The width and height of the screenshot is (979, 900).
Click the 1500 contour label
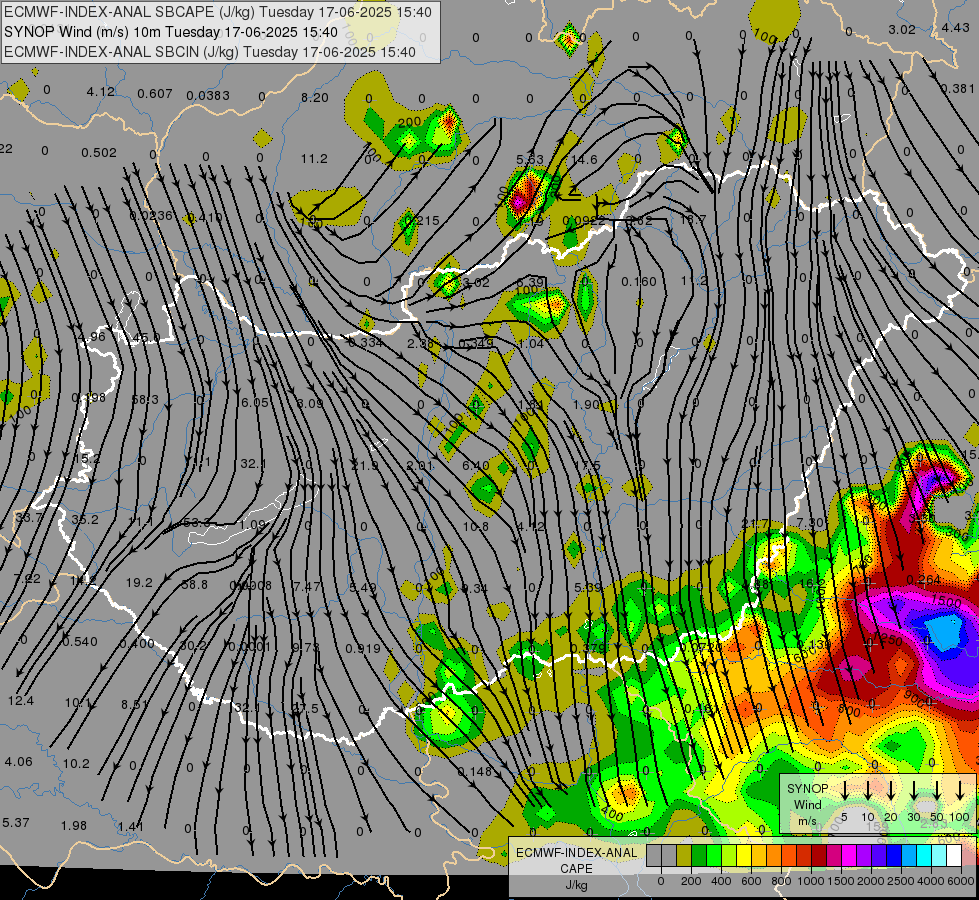[x=946, y=601]
